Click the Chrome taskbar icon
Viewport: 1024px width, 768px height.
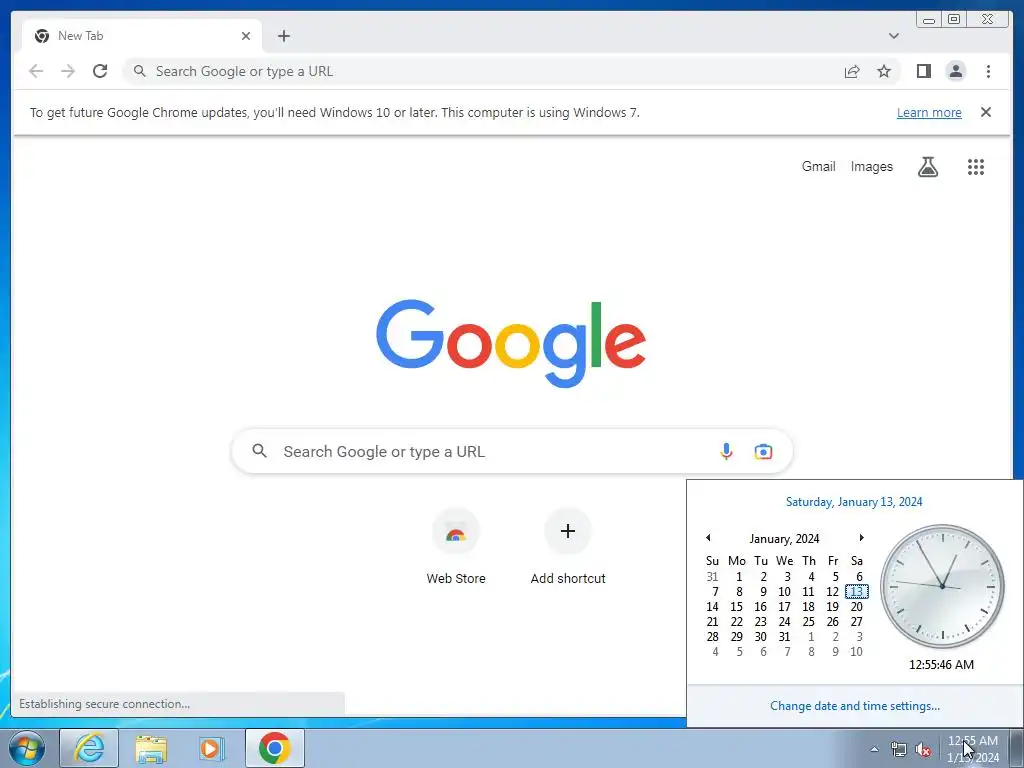[275, 748]
